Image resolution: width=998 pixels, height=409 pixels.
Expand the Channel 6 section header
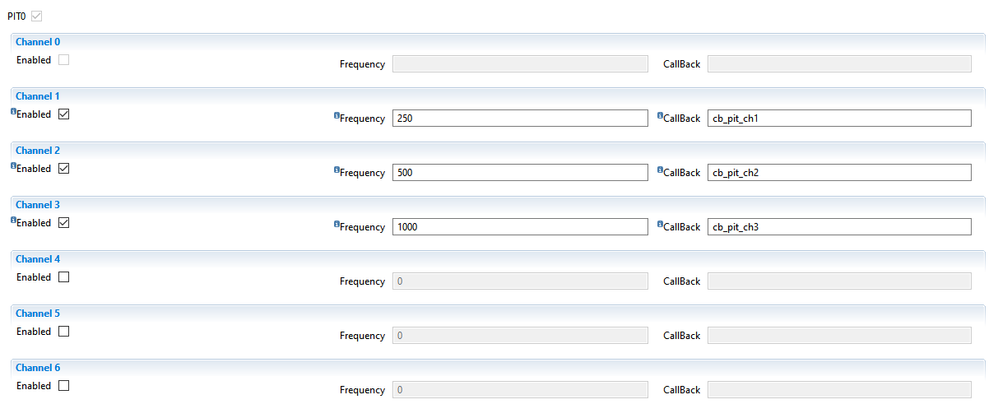(499, 368)
